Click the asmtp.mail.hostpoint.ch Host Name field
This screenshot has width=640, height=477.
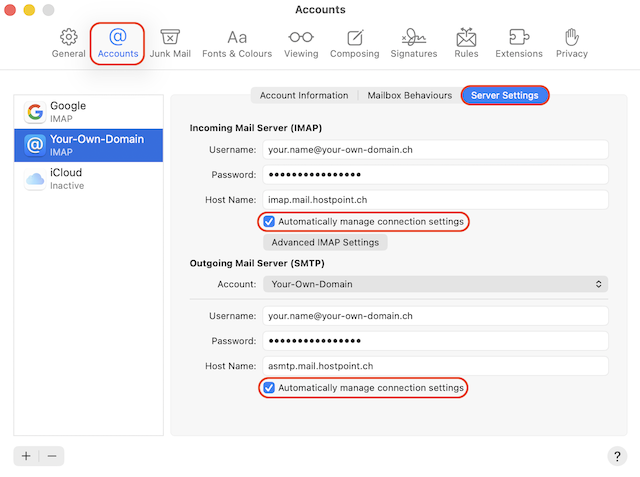pyautogui.click(x=436, y=366)
